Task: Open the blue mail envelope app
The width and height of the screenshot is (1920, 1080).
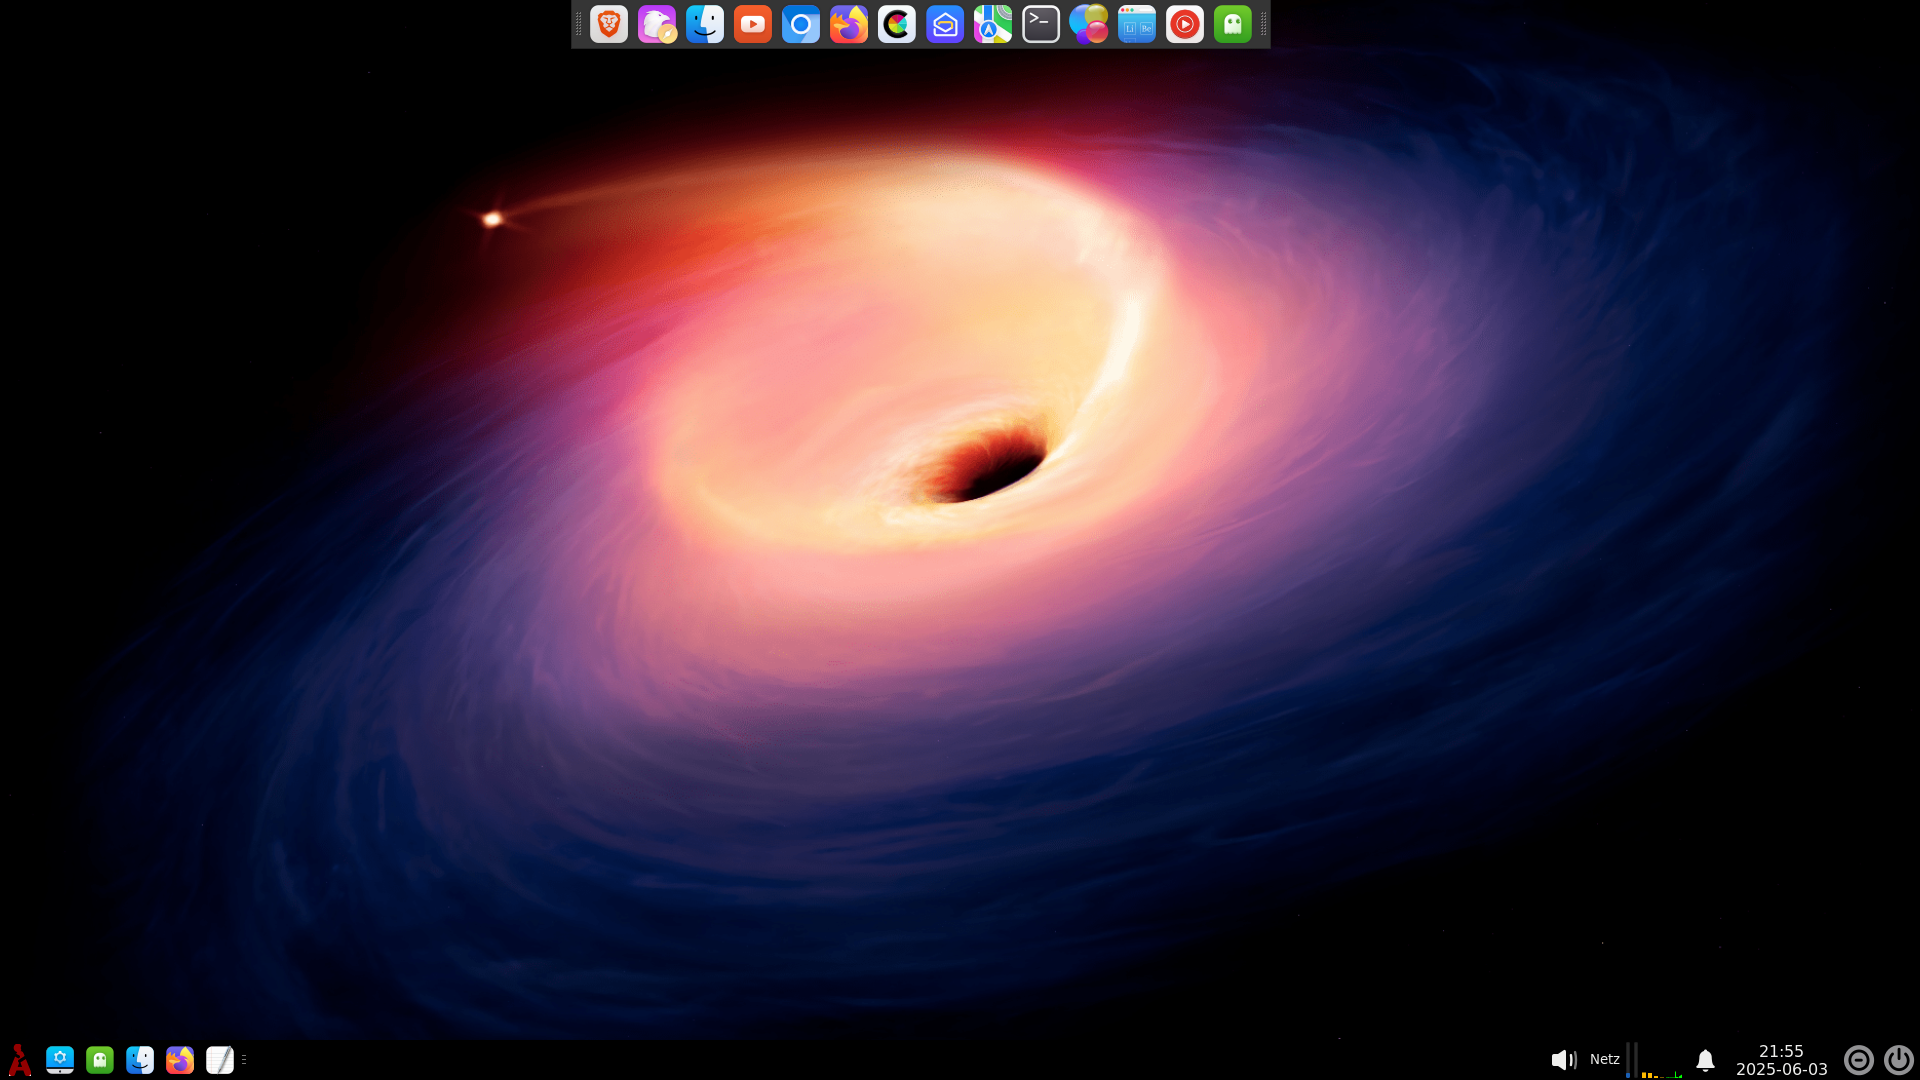Action: (x=944, y=24)
